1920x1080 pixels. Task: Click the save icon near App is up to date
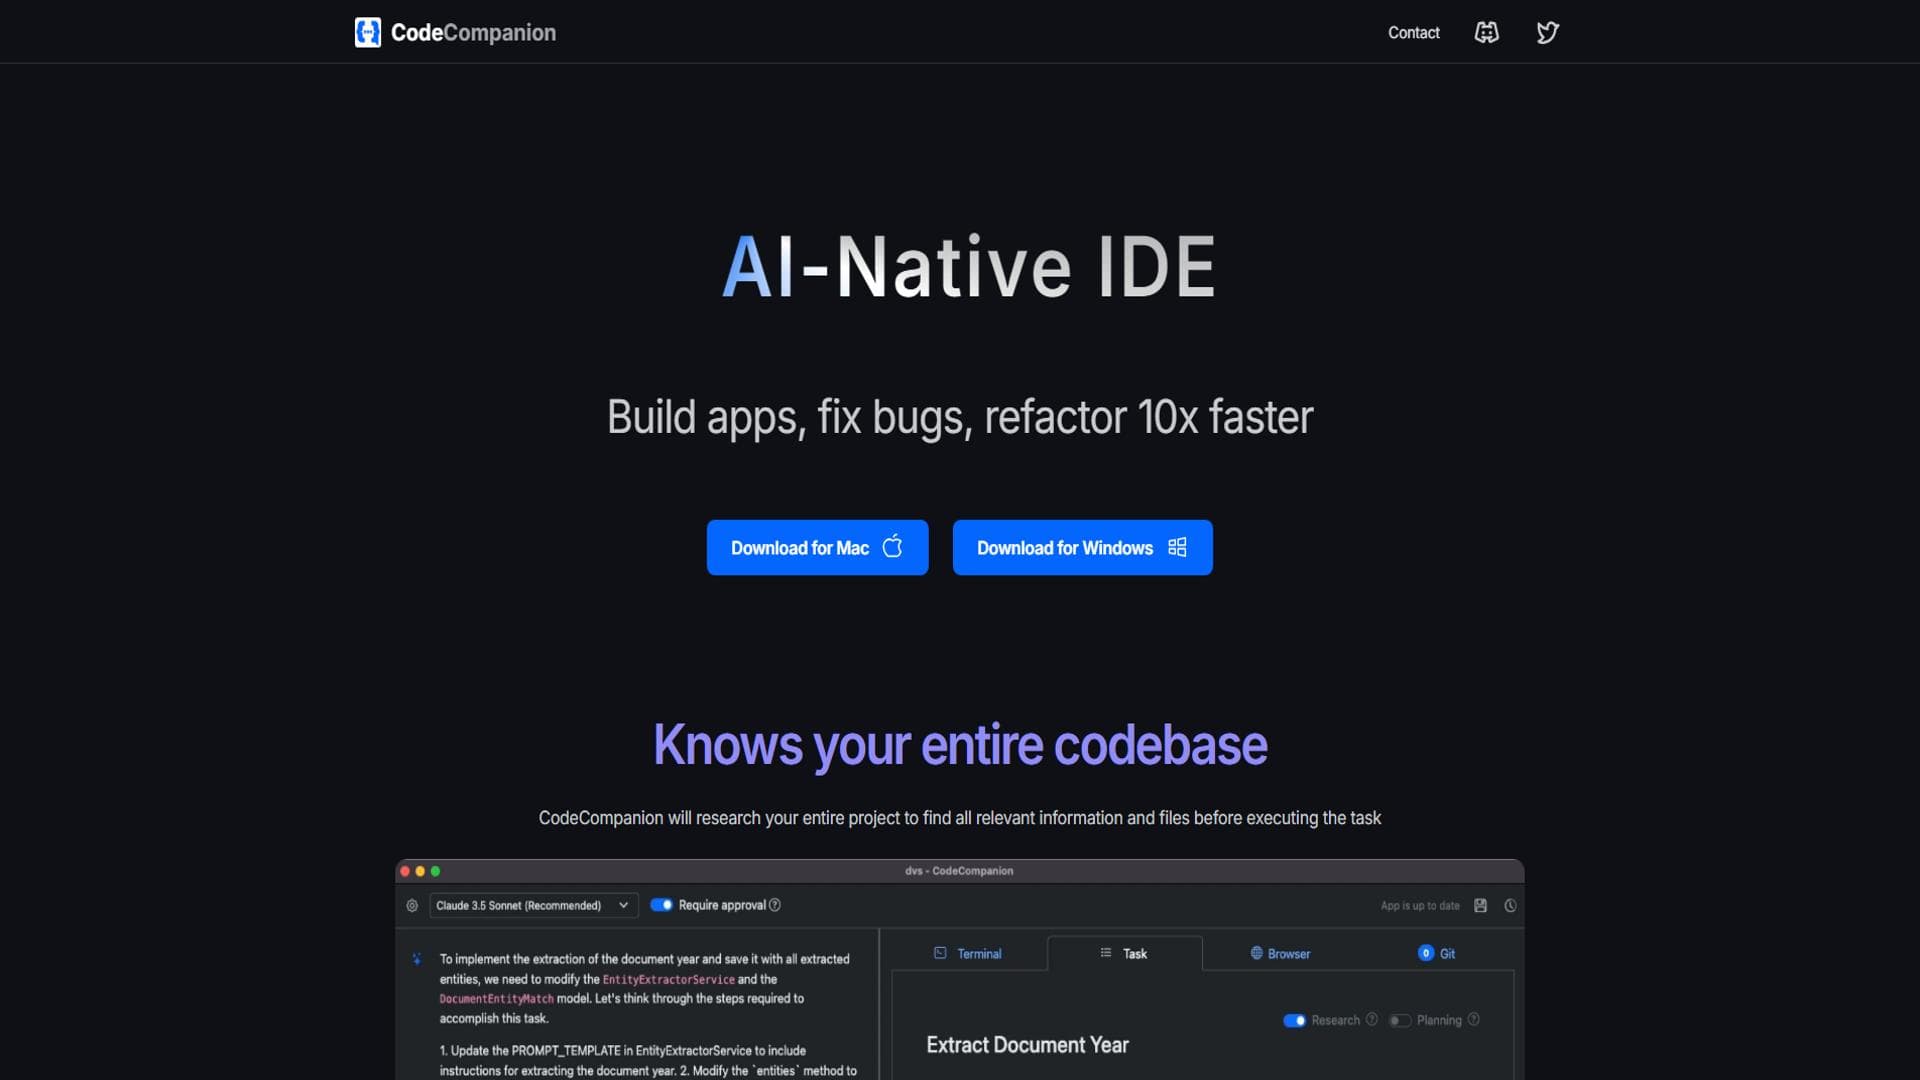tap(1481, 905)
